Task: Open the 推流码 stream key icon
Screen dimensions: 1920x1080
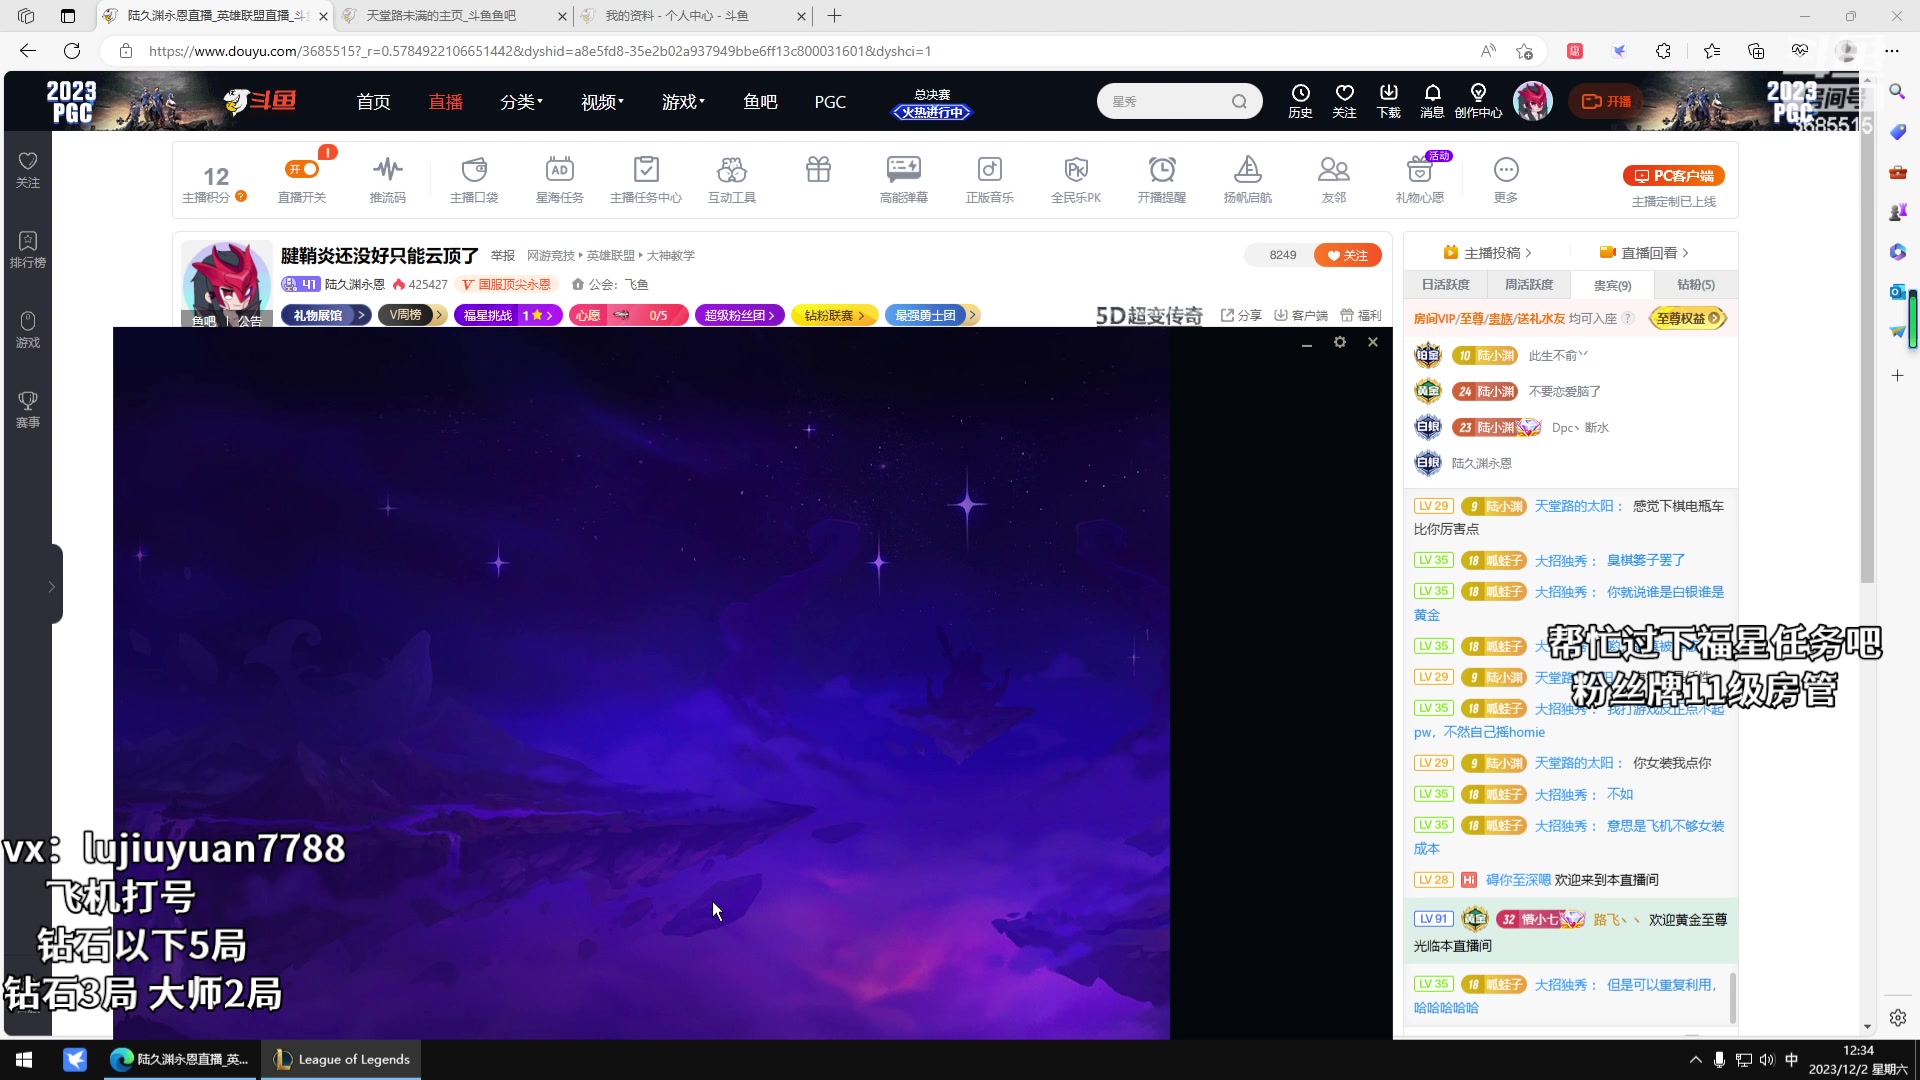Action: (x=388, y=179)
